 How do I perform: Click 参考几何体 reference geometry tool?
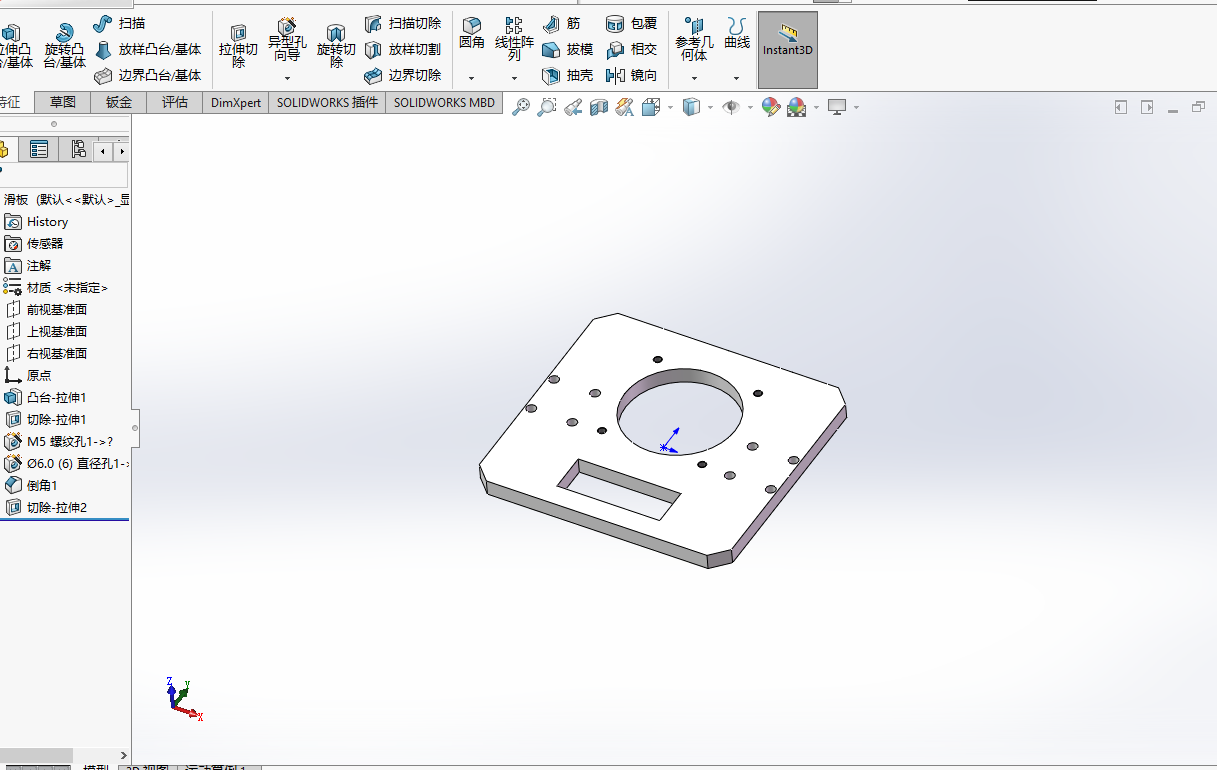(694, 38)
